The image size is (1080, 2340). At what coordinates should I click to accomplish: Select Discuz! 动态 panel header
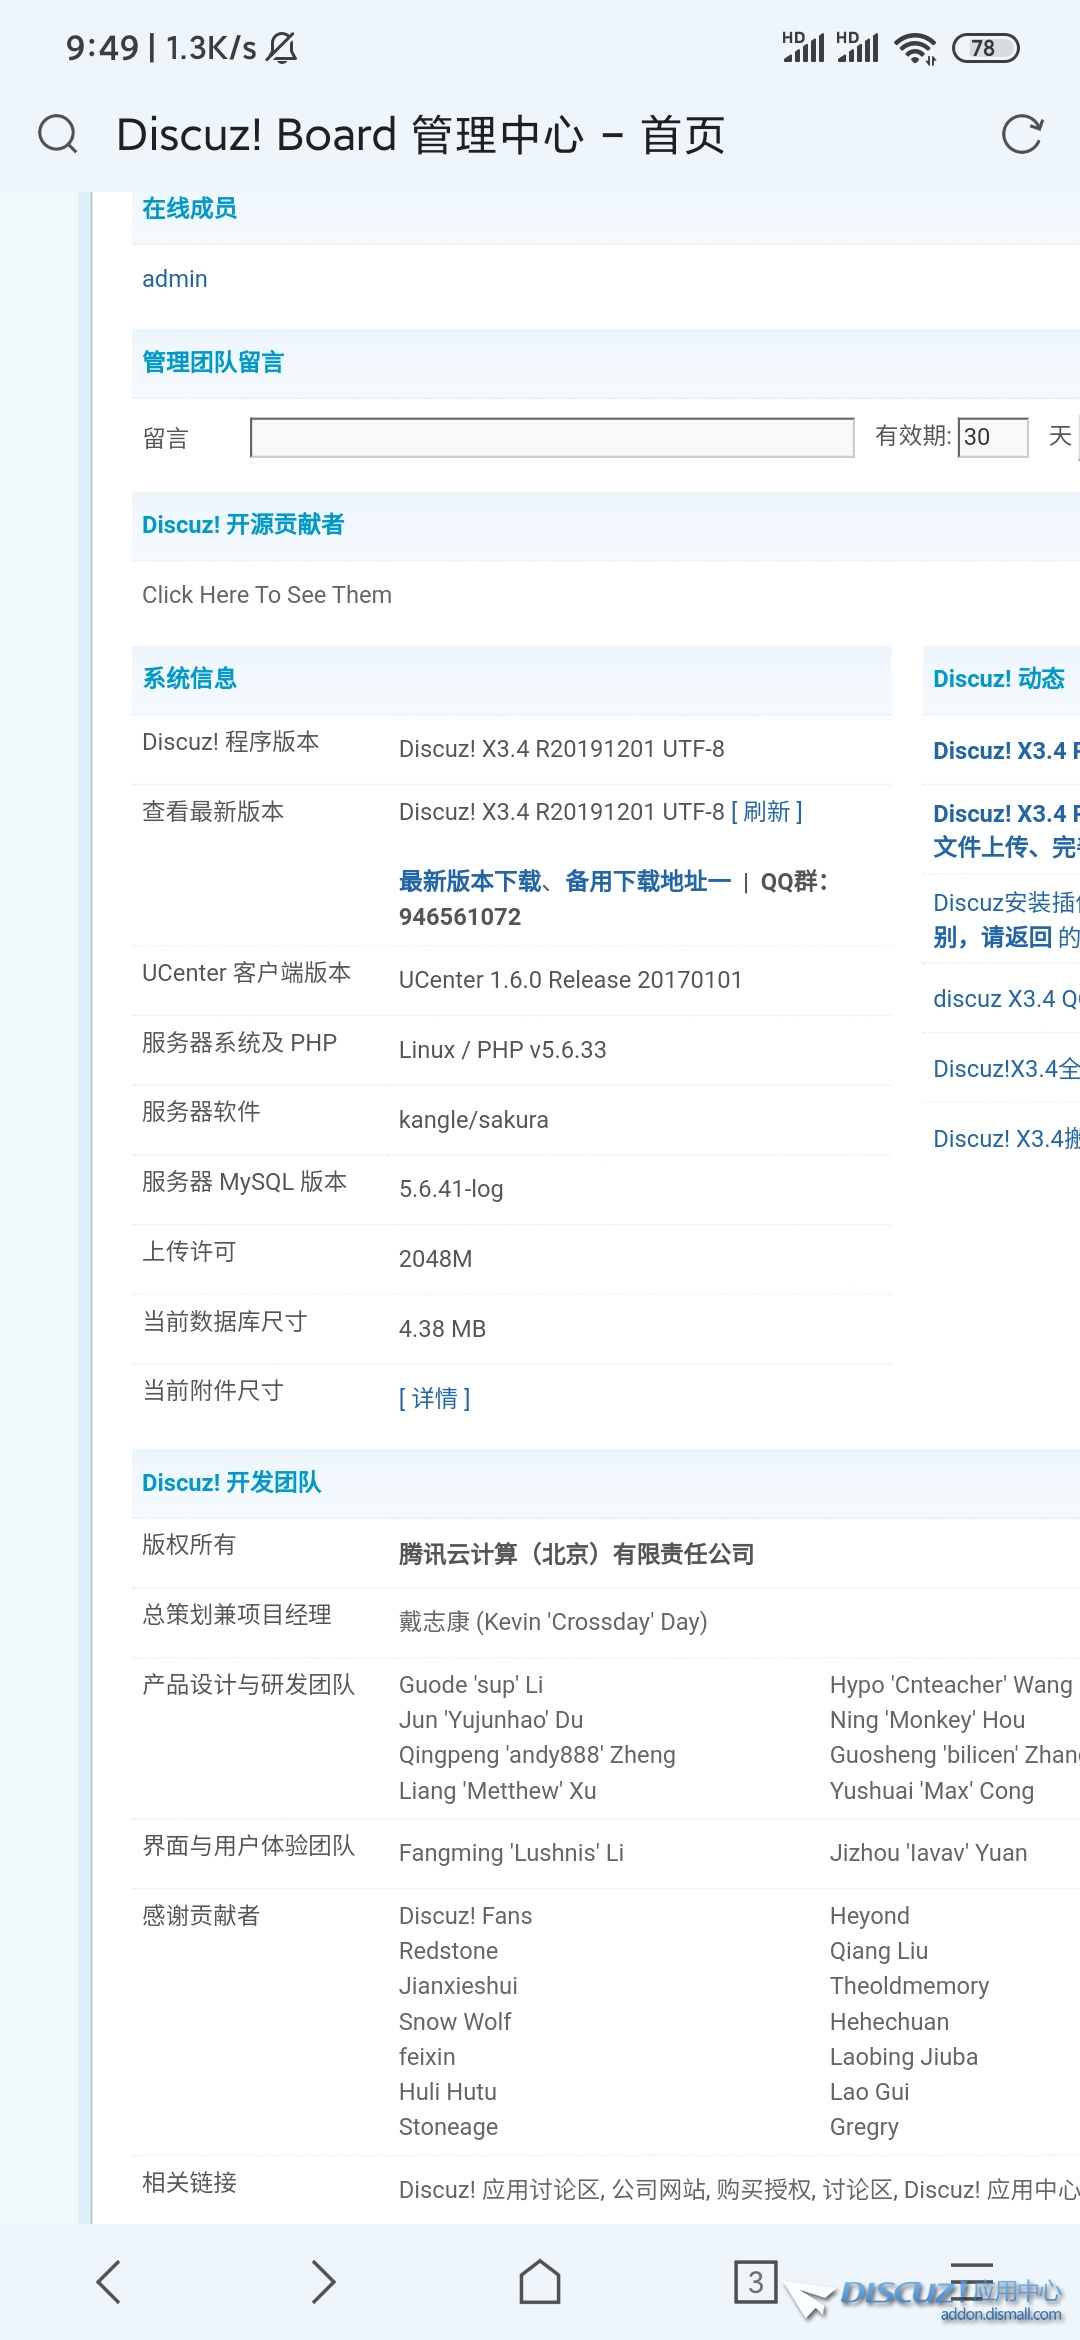999,679
